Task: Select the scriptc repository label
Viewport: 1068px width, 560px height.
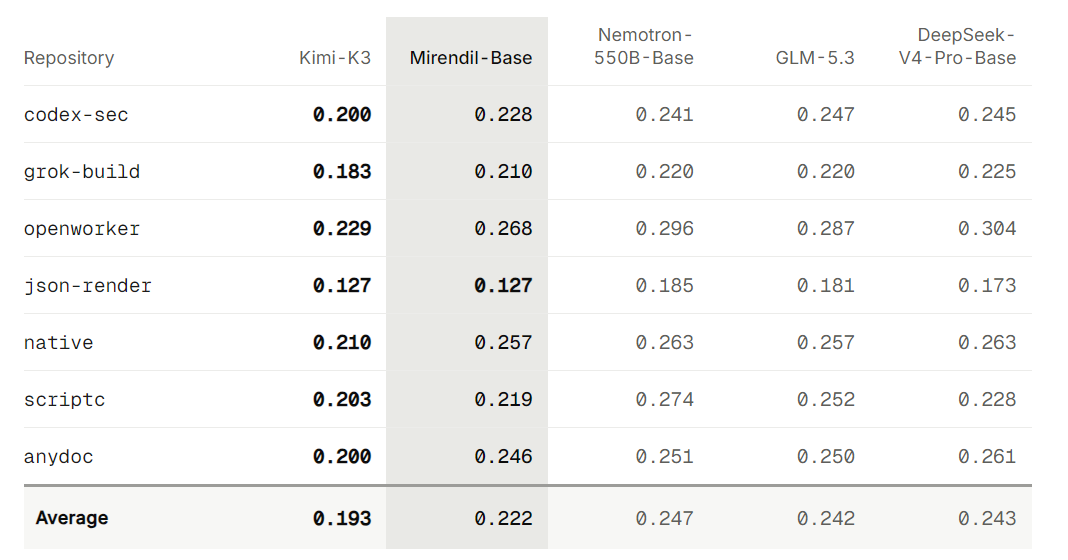Action: click(x=65, y=400)
